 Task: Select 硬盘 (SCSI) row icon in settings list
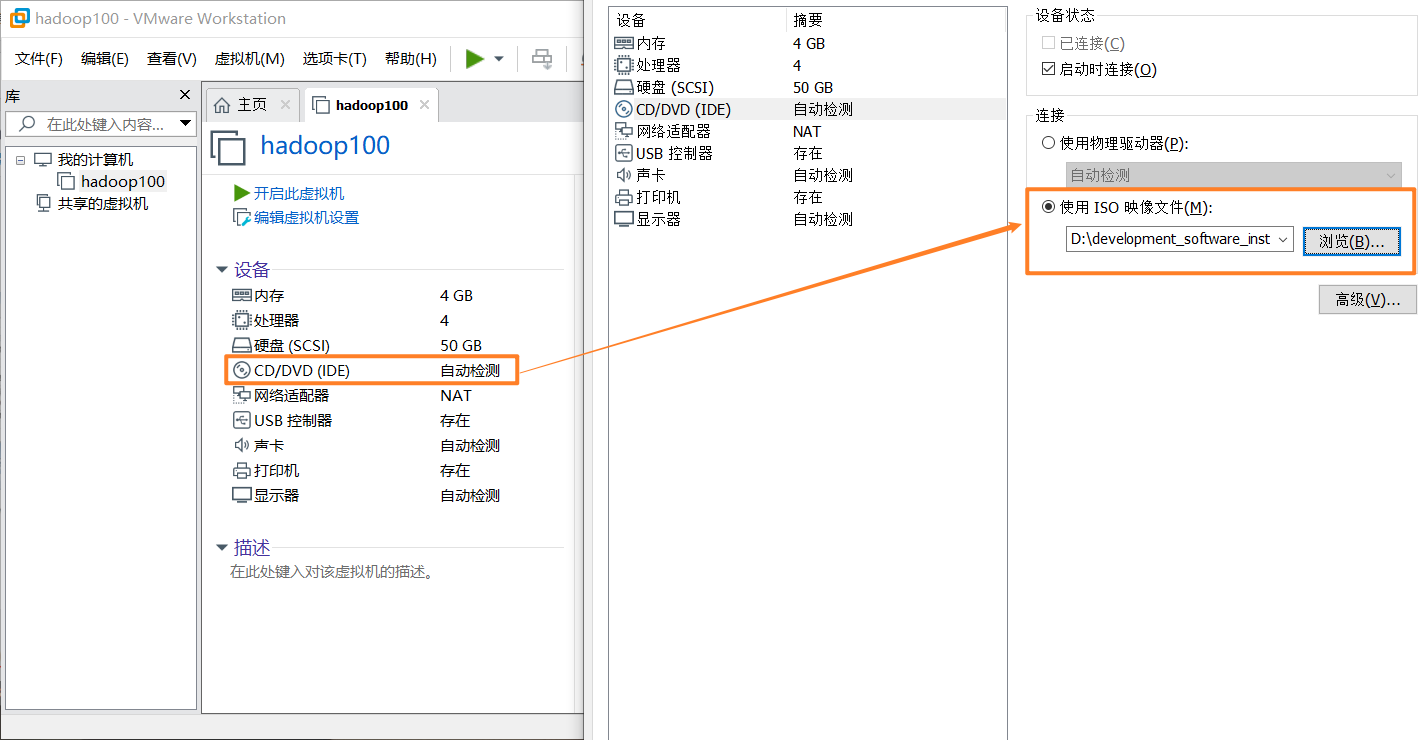[623, 87]
